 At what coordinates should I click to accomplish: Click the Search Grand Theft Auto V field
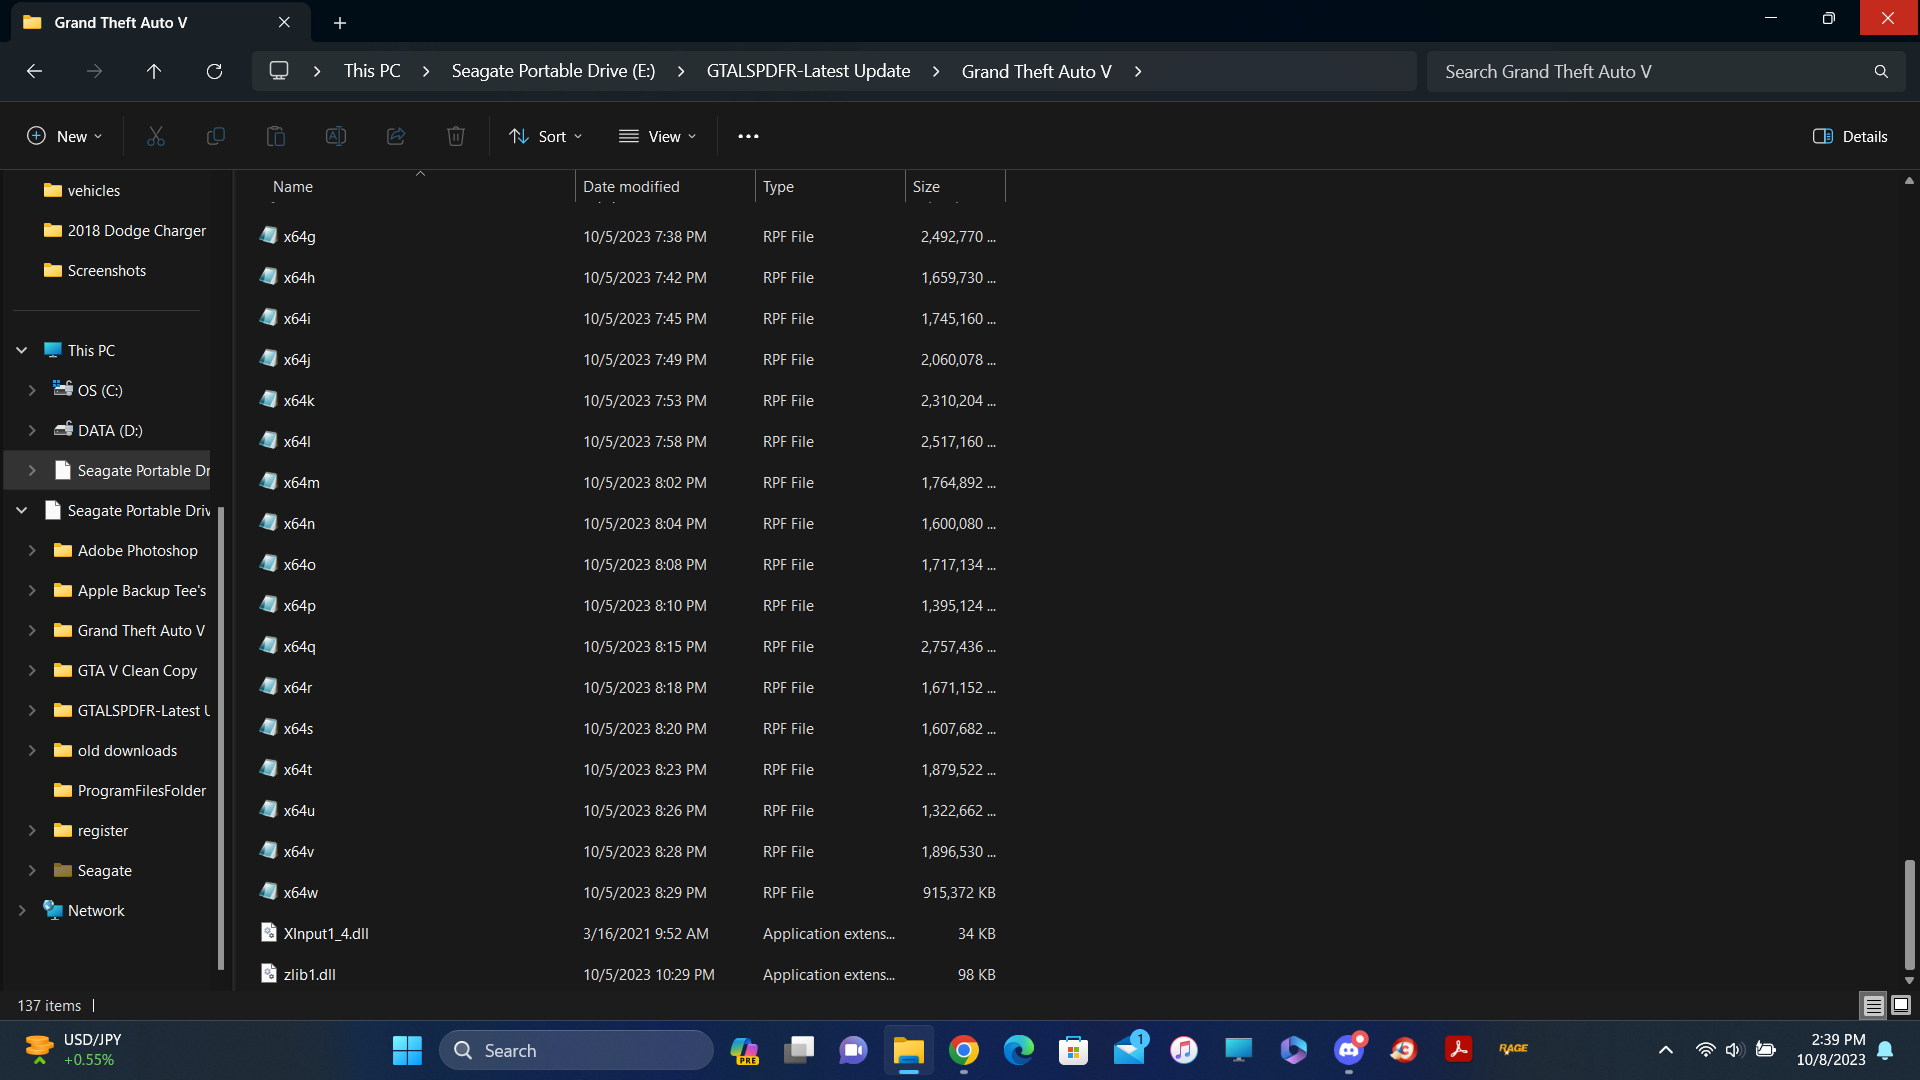coord(1650,71)
